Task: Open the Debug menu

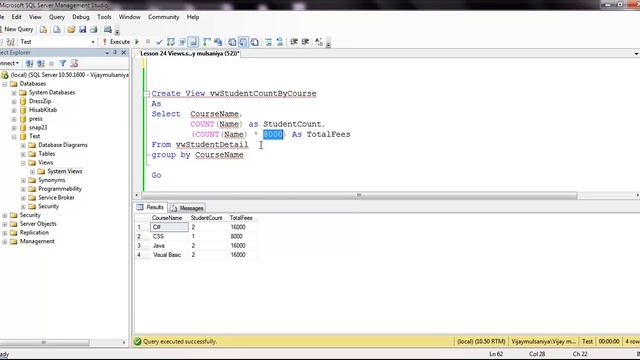Action: coord(80,17)
